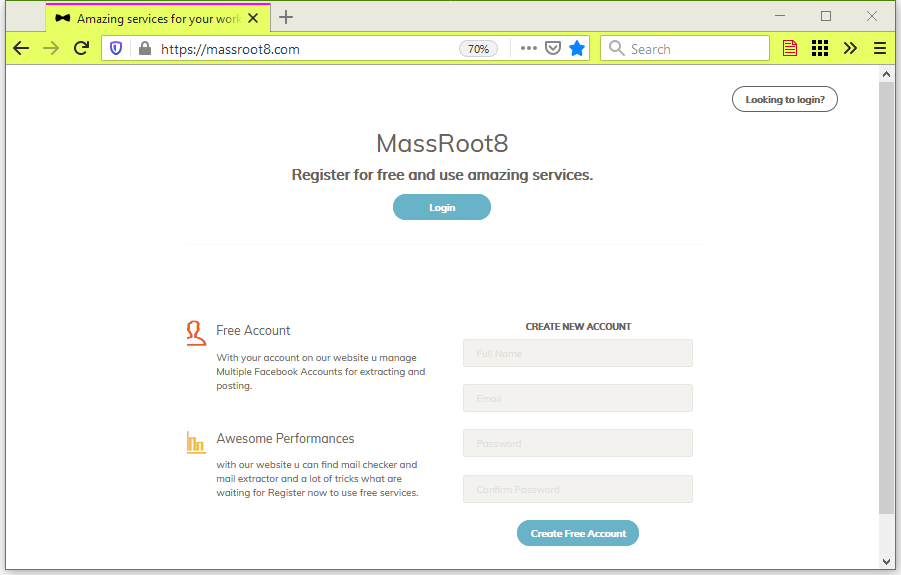901x575 pixels.
Task: Click the search magnifier icon
Action: (x=617, y=48)
